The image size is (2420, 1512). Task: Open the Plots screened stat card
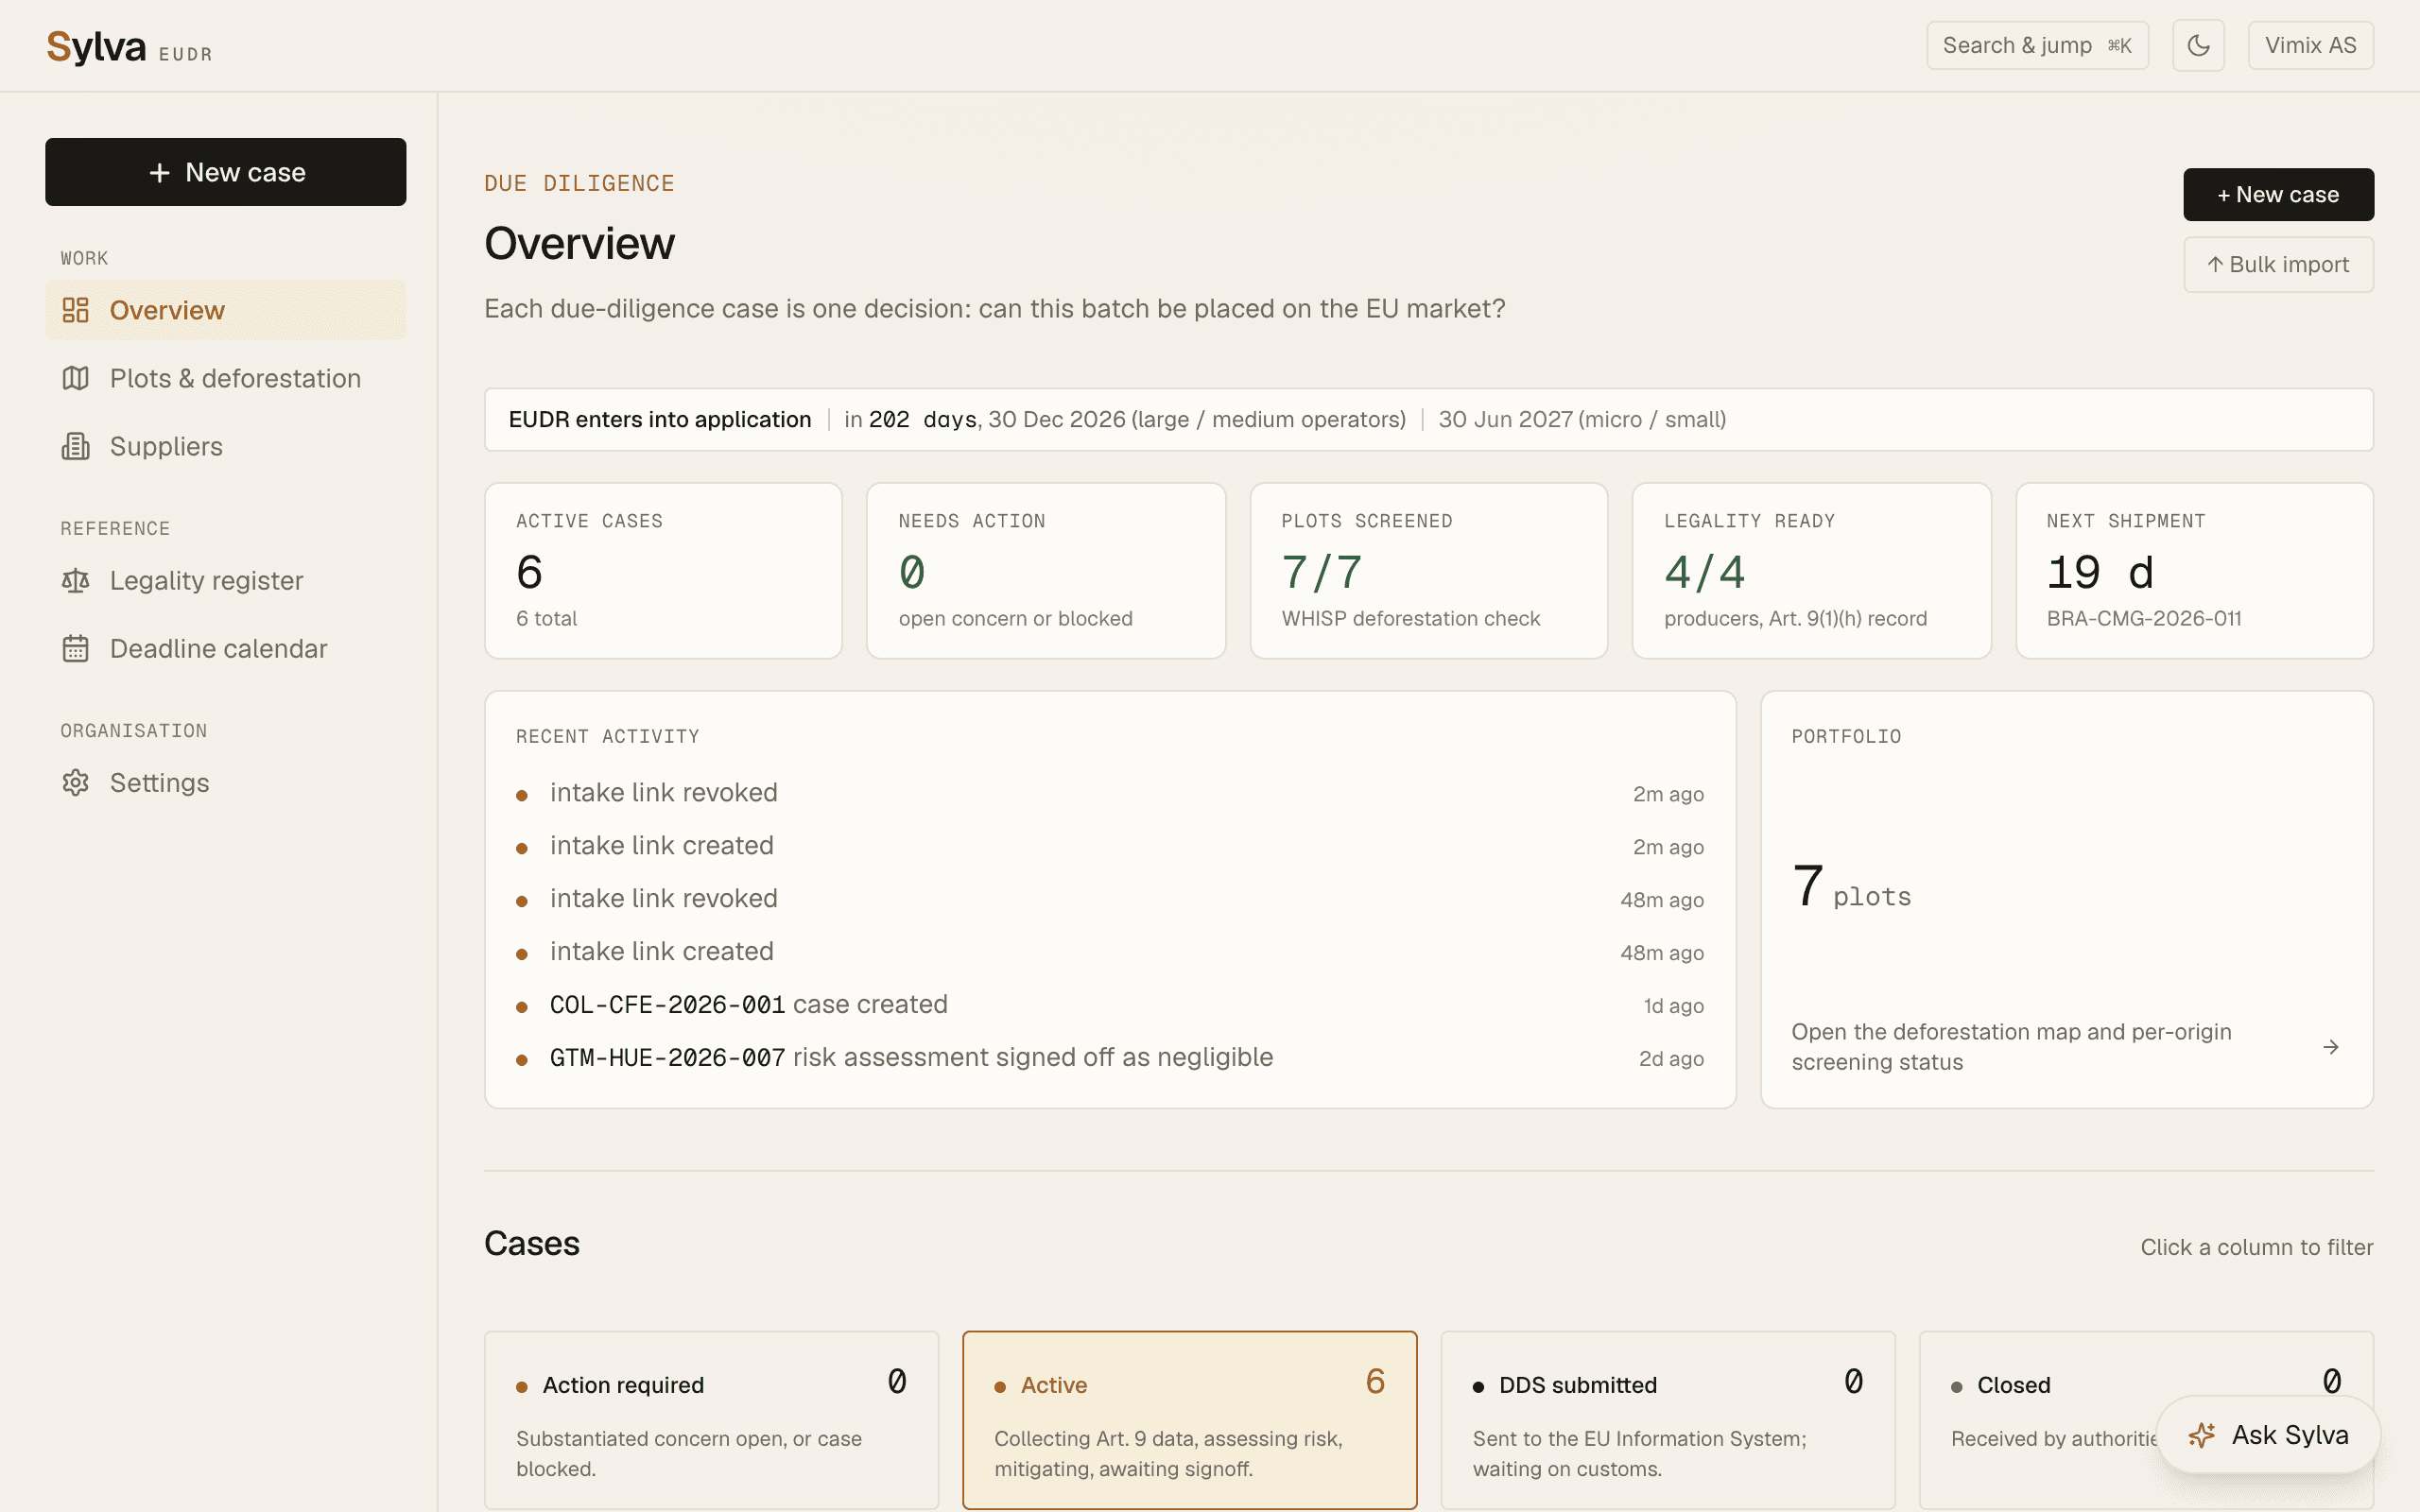(x=1429, y=570)
